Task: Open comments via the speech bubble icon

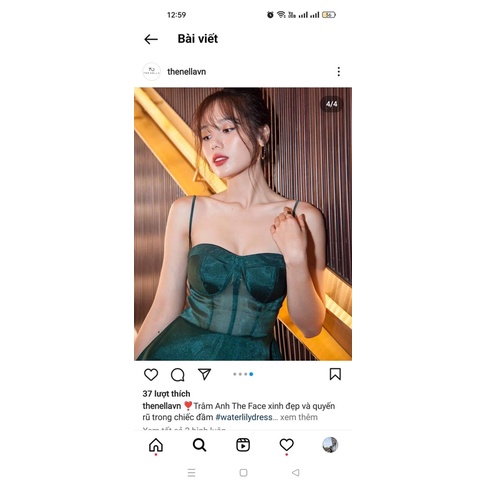Action: click(177, 375)
